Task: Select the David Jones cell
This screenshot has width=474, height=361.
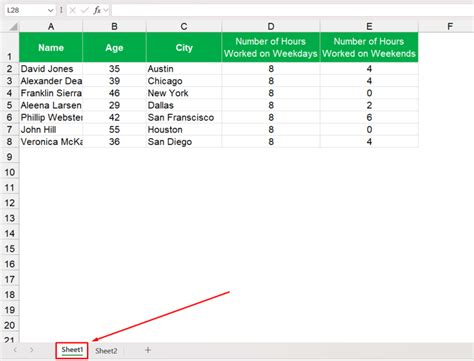Action: tap(51, 69)
